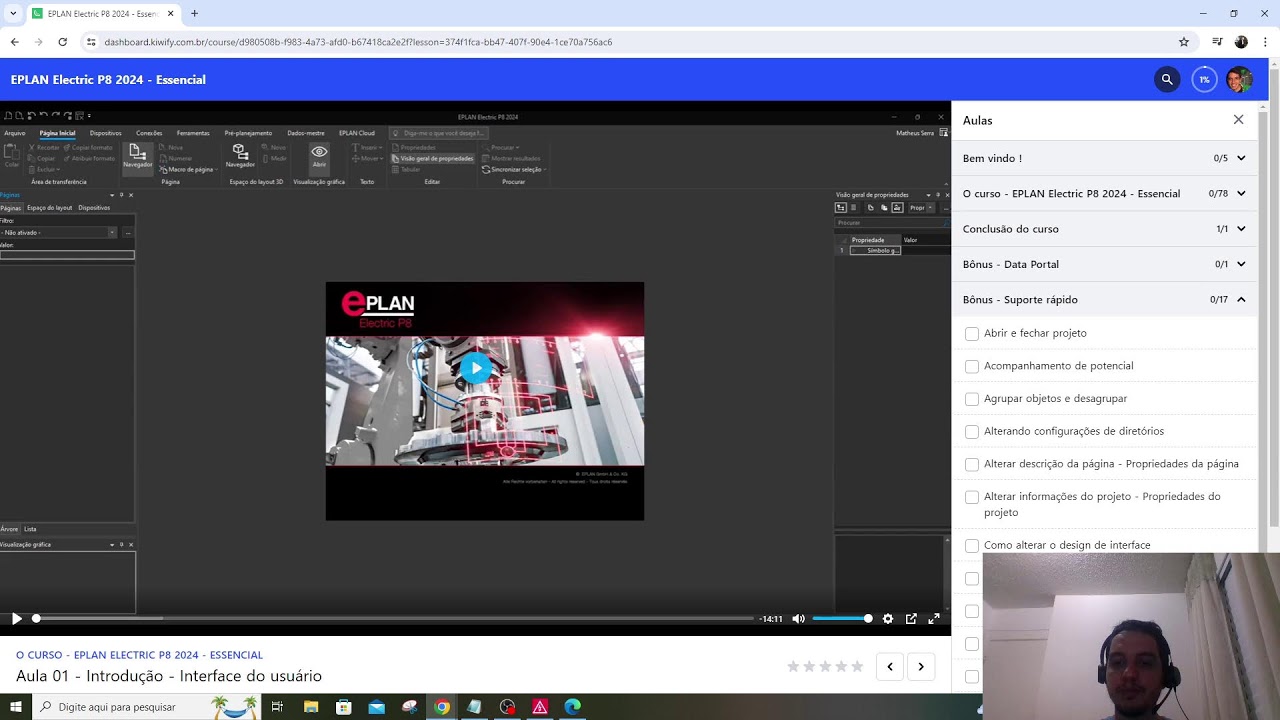1280x720 pixels.
Task: Open video in picture-in-picture popout
Action: 911,619
